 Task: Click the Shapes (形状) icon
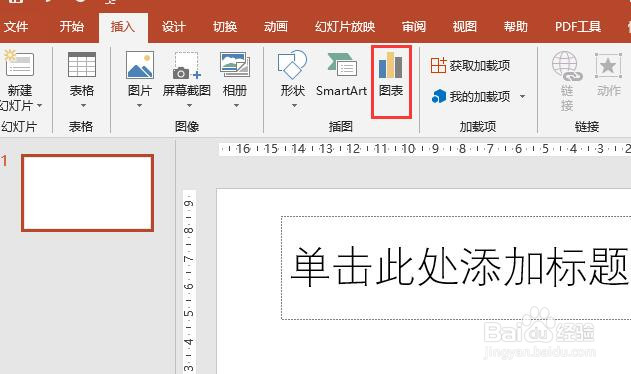293,64
